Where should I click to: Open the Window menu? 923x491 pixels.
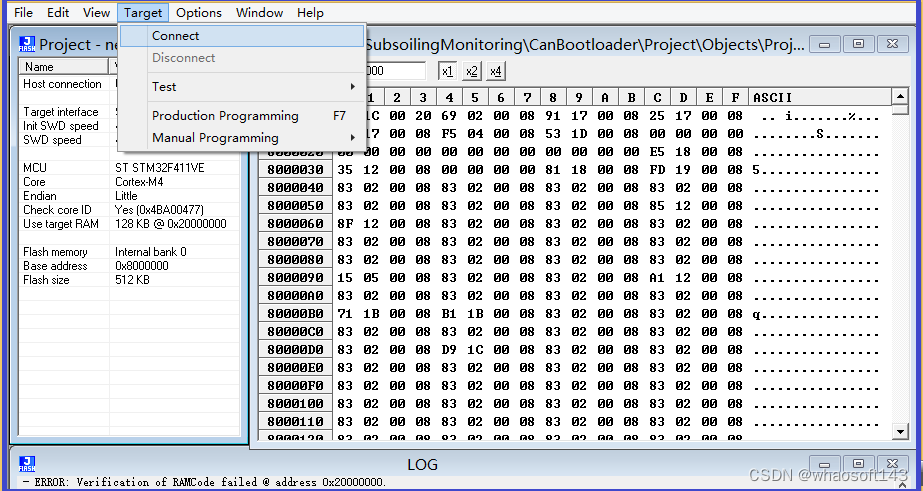(x=259, y=12)
